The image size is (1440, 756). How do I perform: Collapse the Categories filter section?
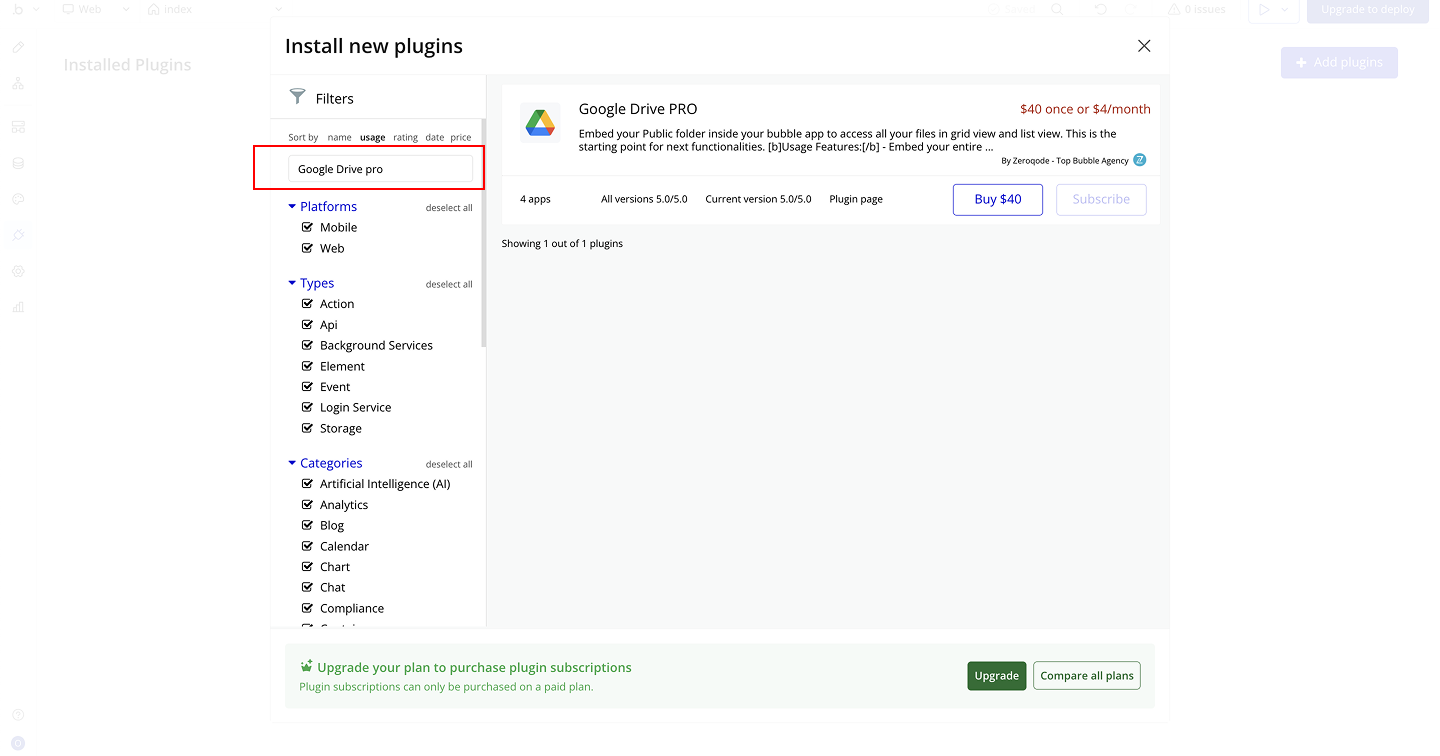coord(292,463)
